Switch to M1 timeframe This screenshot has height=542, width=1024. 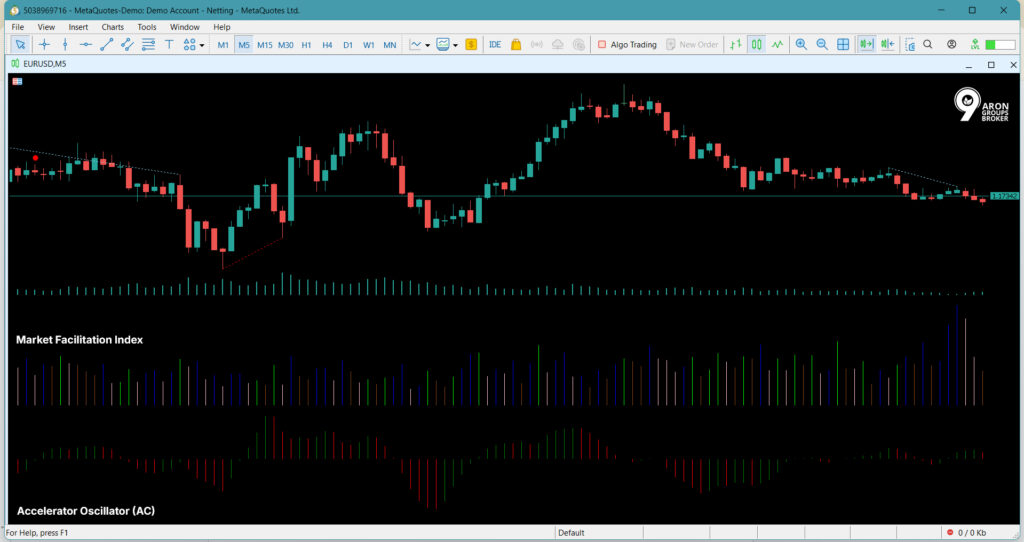pos(223,45)
